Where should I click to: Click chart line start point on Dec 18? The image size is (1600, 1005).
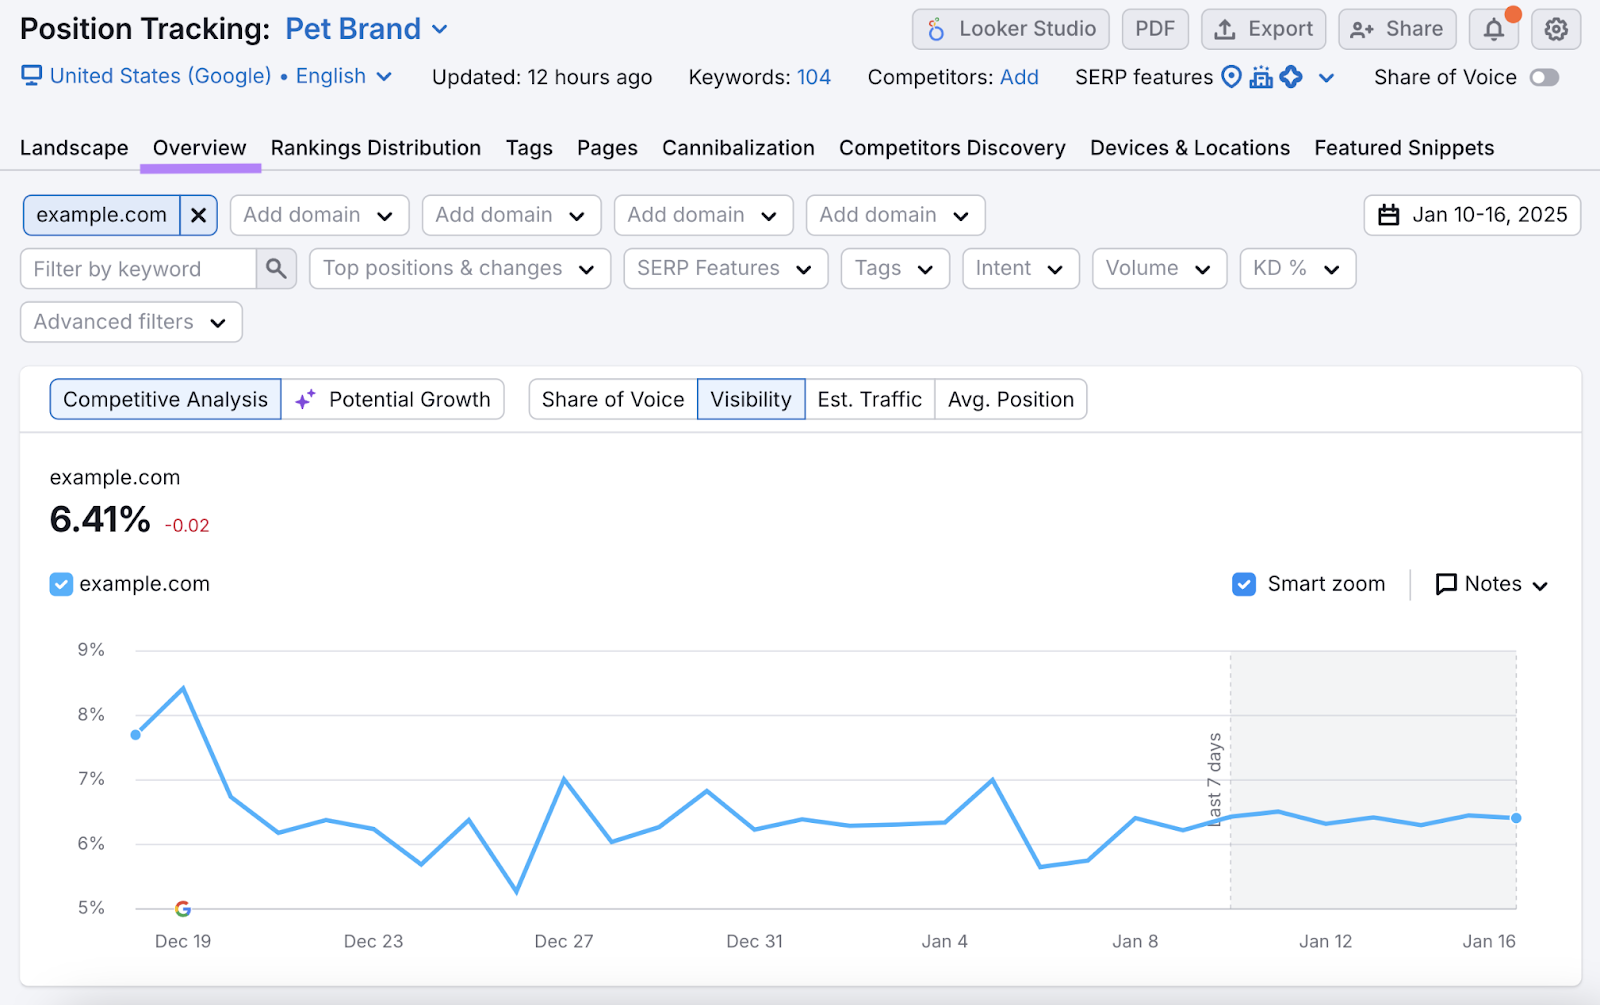pos(136,735)
